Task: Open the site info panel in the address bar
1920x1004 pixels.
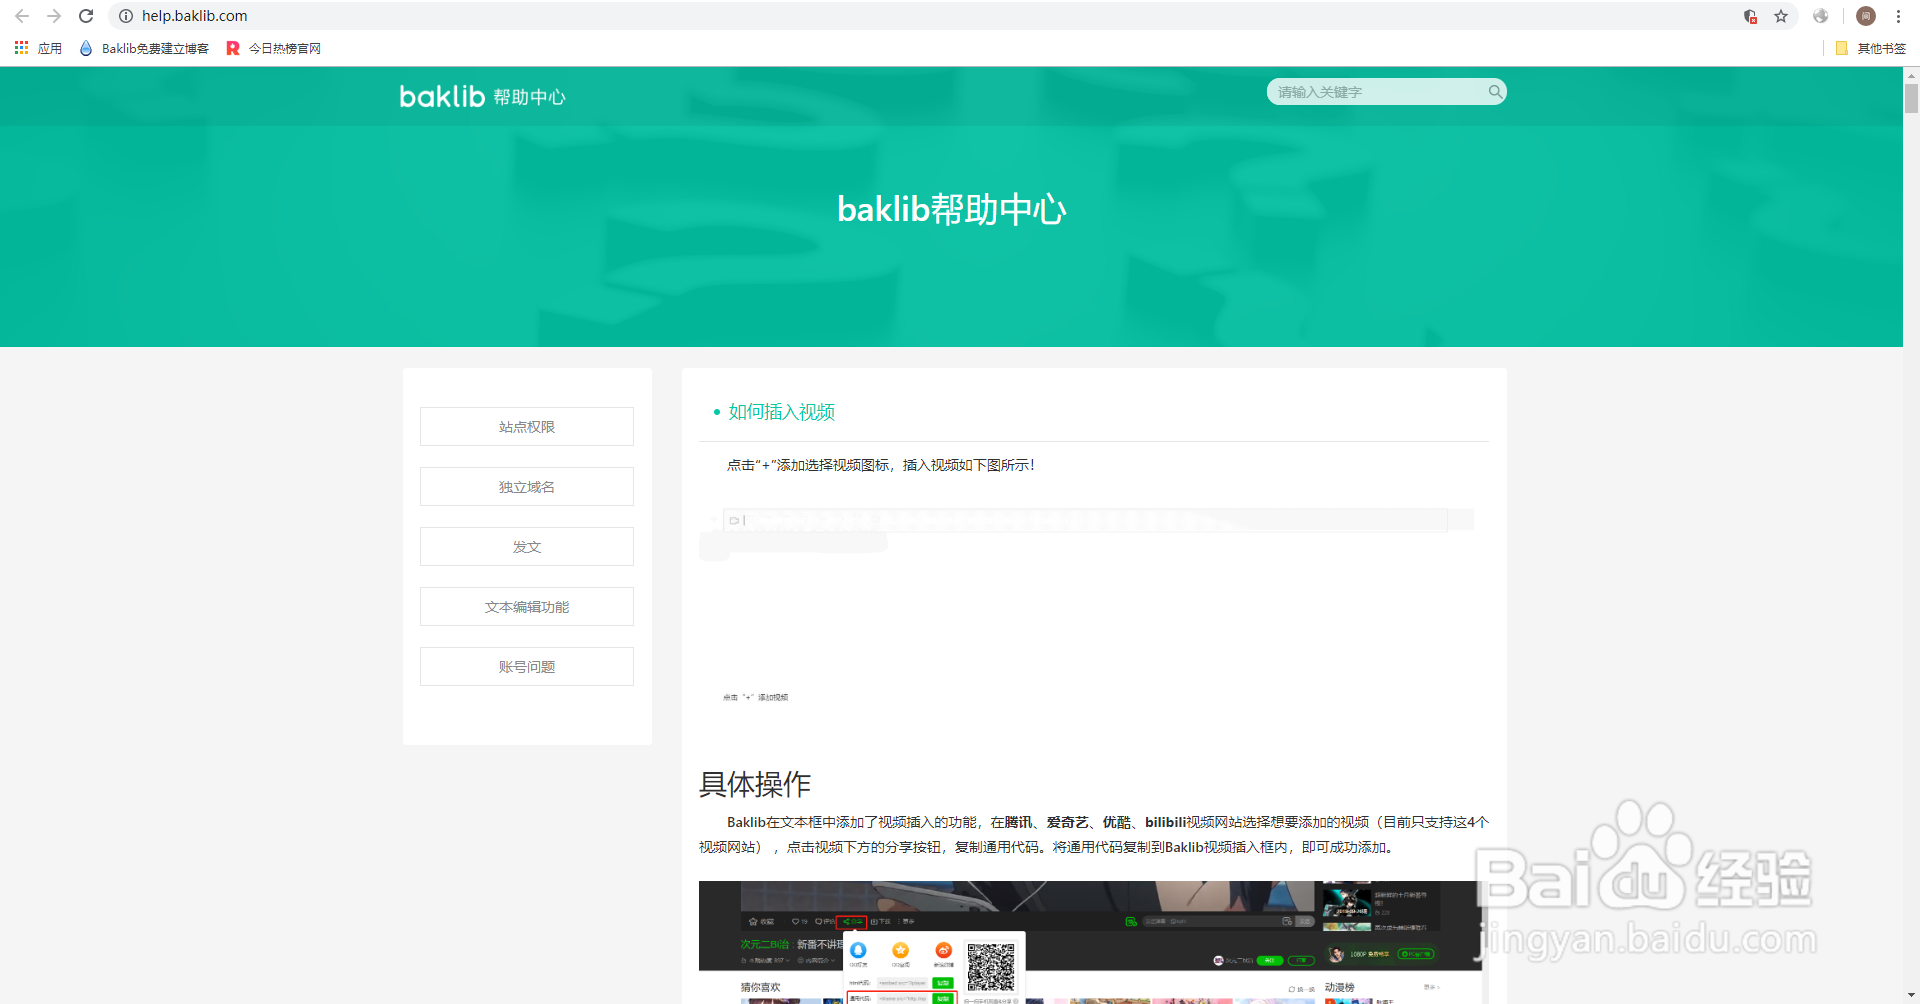Action: [124, 16]
